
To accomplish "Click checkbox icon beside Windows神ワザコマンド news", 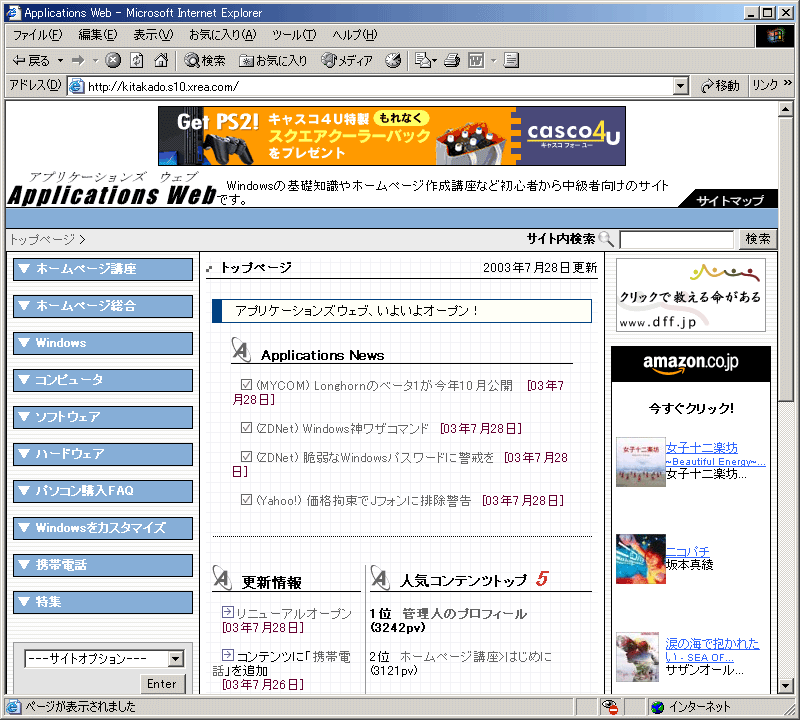I will [x=246, y=428].
